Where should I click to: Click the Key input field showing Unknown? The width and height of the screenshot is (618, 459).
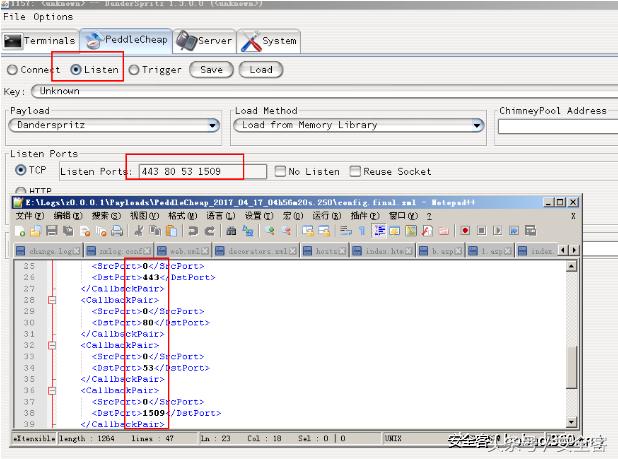pos(324,91)
